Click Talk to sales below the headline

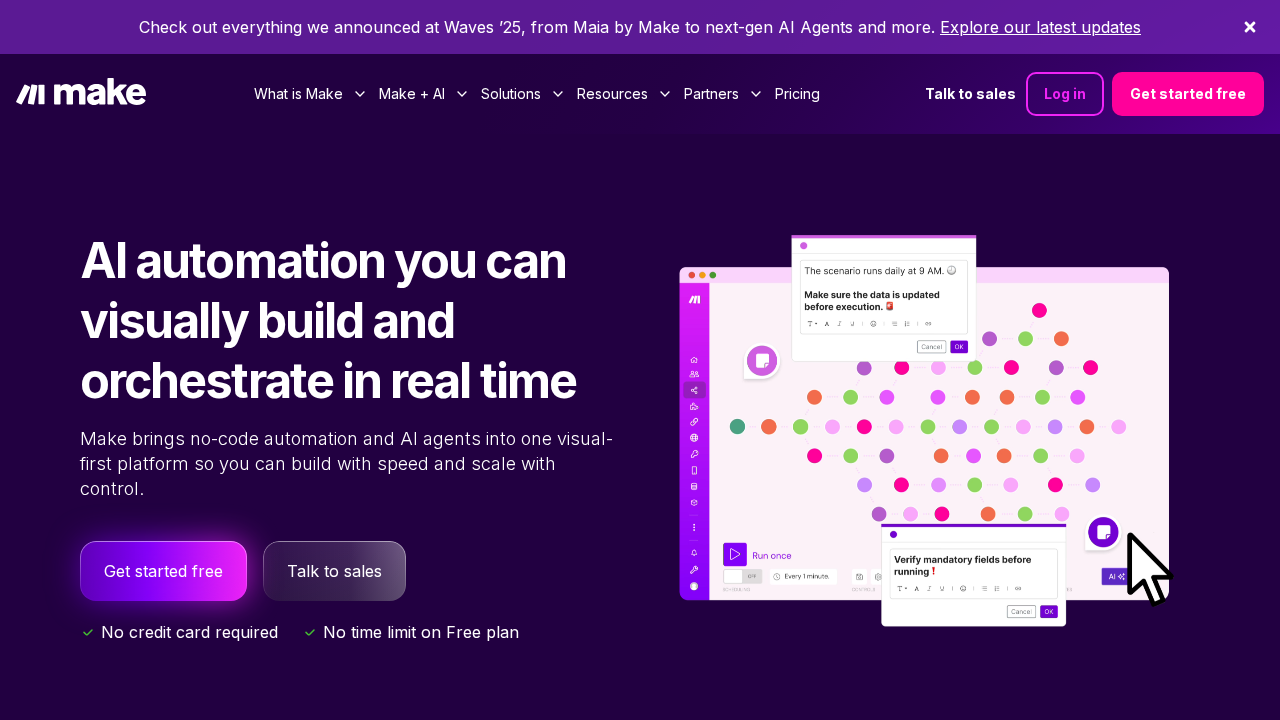click(x=334, y=571)
